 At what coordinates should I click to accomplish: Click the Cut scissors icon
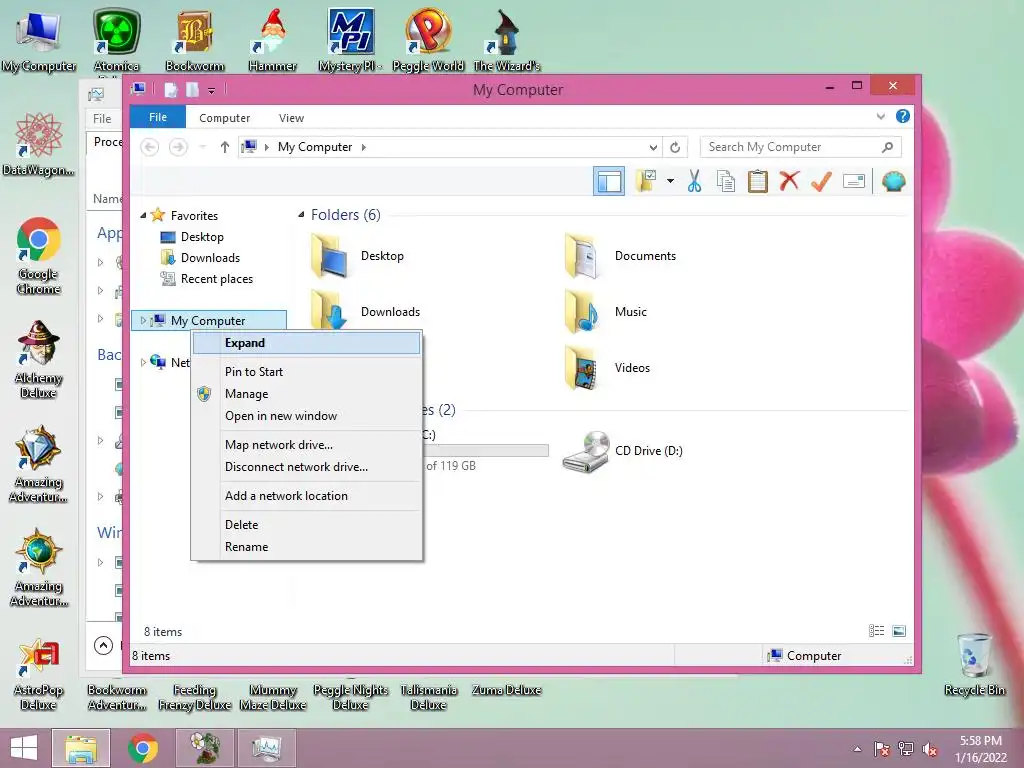click(x=694, y=181)
